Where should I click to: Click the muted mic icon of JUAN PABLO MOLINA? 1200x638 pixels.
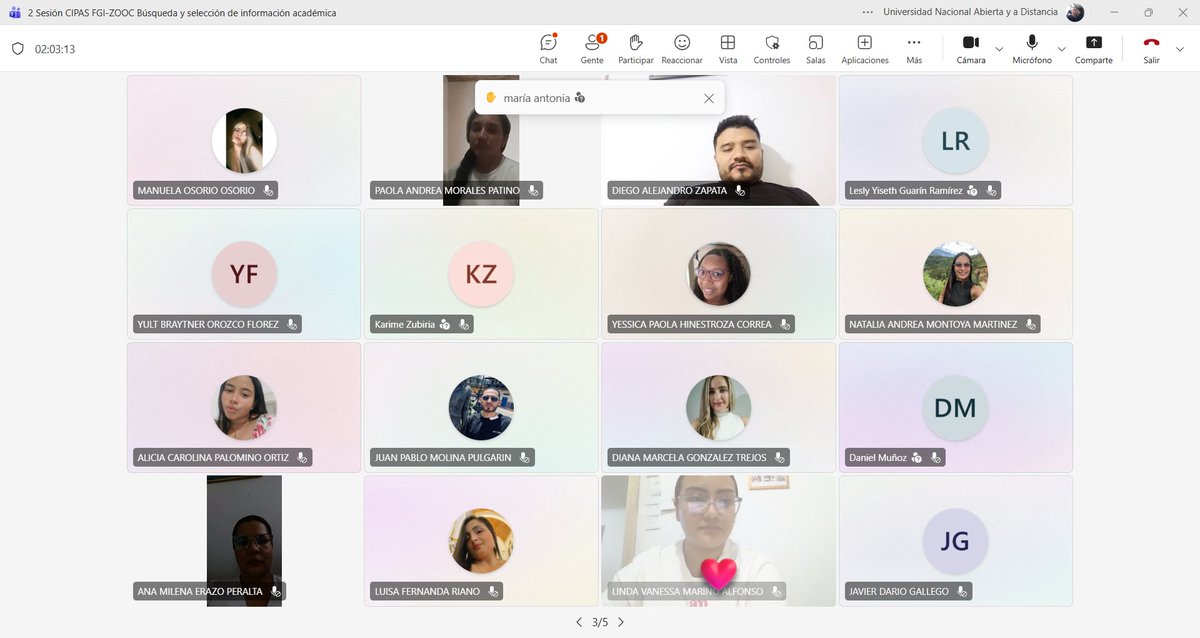(525, 457)
